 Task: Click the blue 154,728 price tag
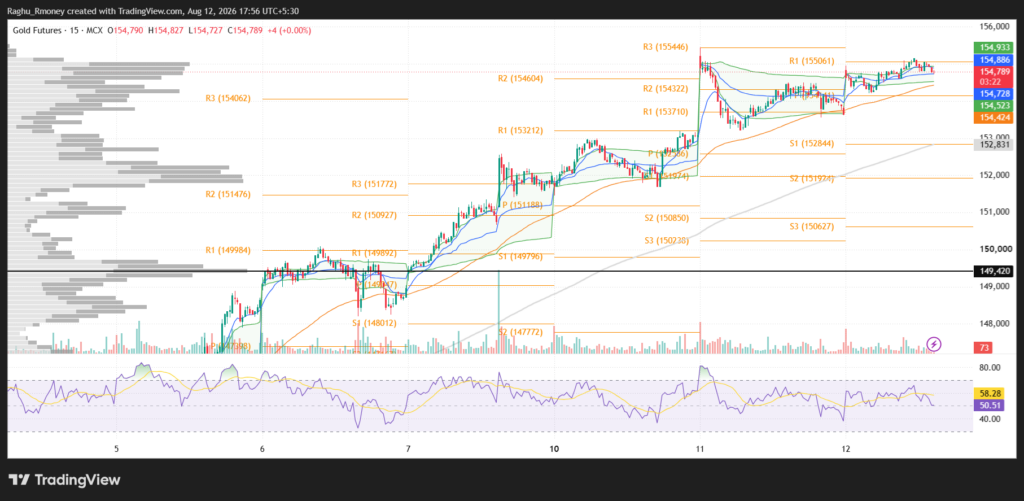pos(993,94)
